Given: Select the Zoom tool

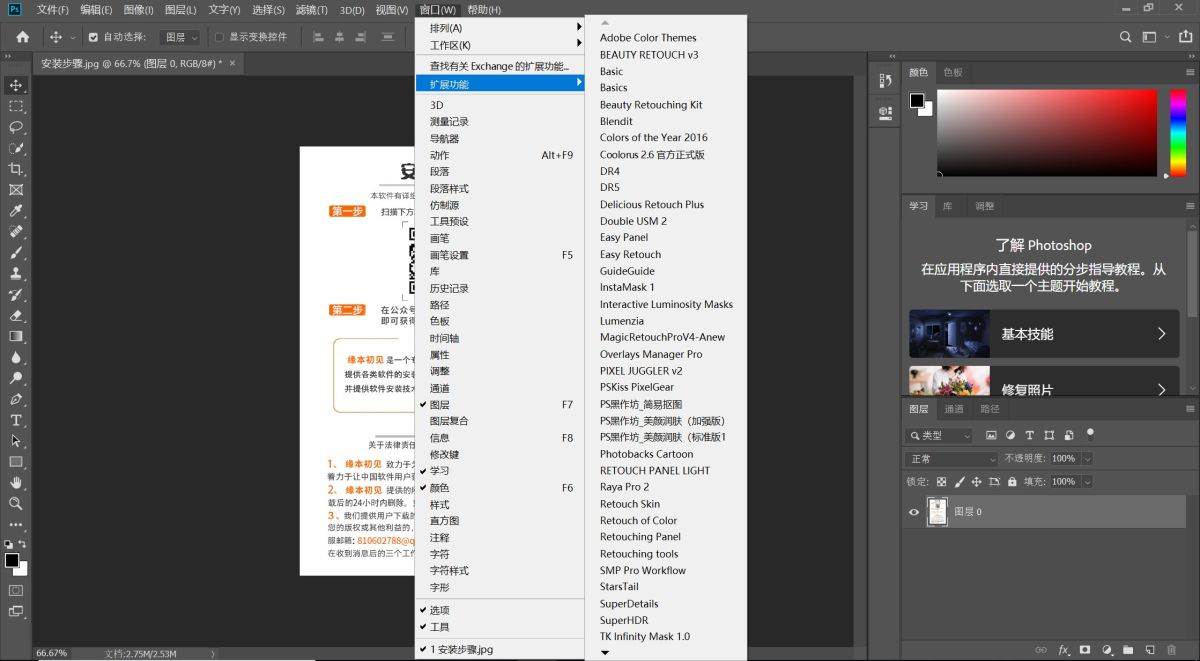Looking at the screenshot, I should pos(16,504).
